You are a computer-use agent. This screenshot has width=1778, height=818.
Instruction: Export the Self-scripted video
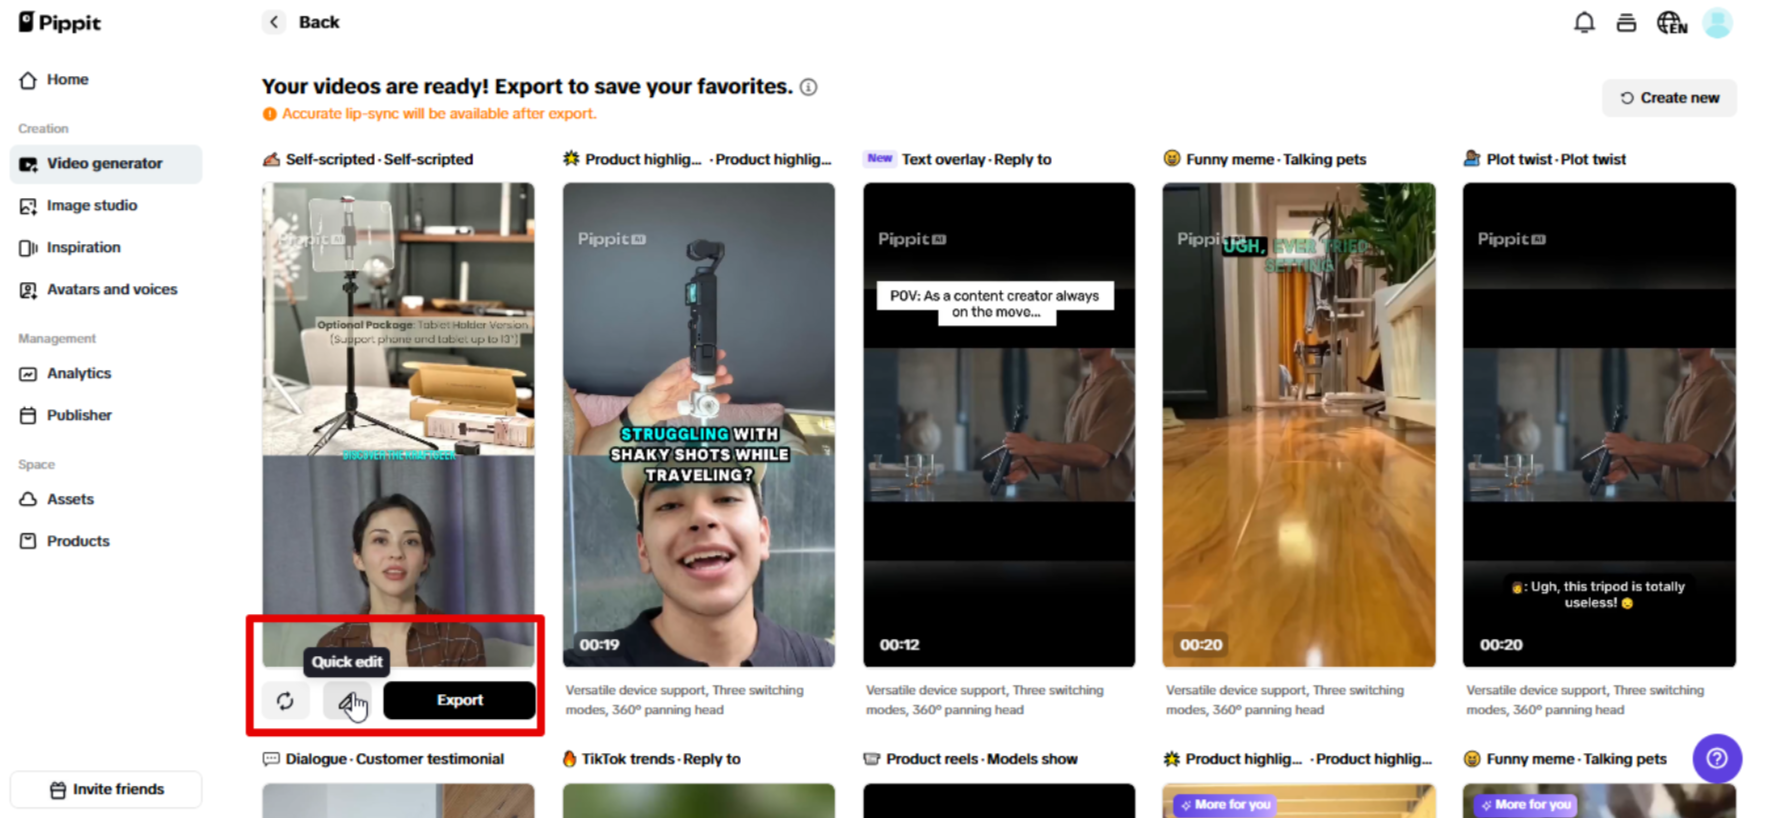[x=459, y=701]
